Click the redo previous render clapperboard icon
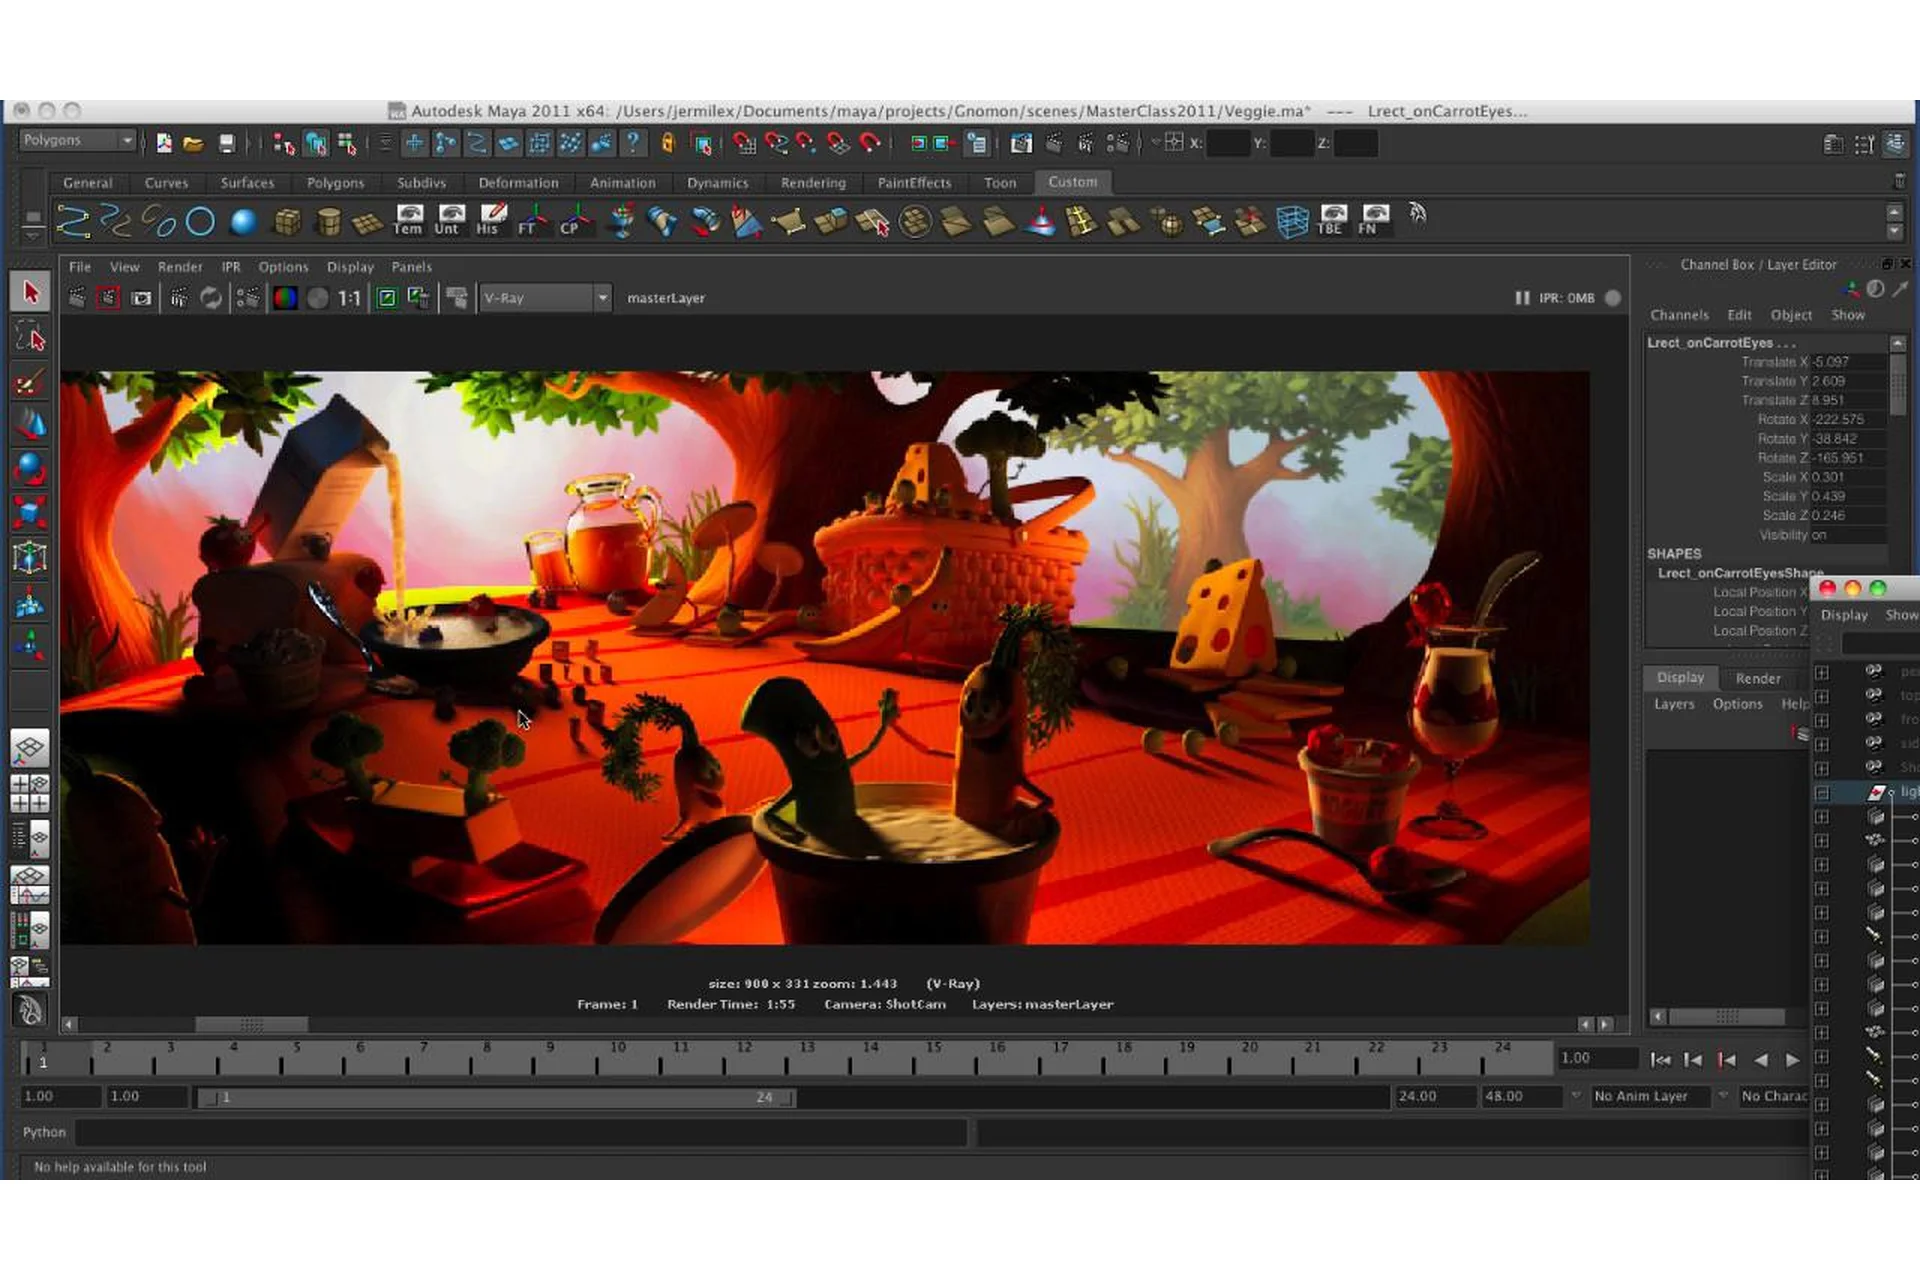The width and height of the screenshot is (1920, 1280). coord(77,298)
